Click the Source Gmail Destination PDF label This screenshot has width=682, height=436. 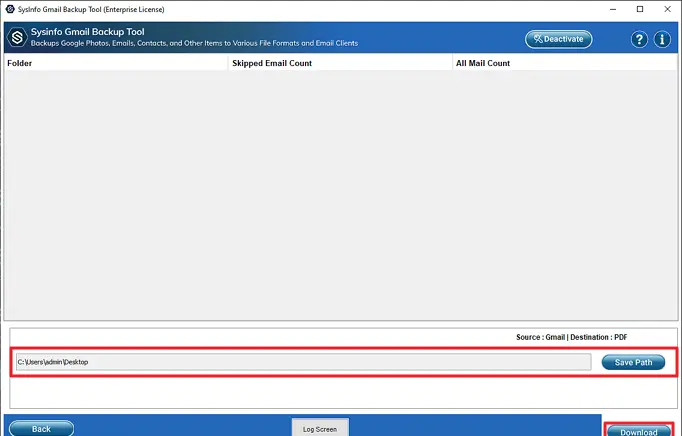(572, 337)
